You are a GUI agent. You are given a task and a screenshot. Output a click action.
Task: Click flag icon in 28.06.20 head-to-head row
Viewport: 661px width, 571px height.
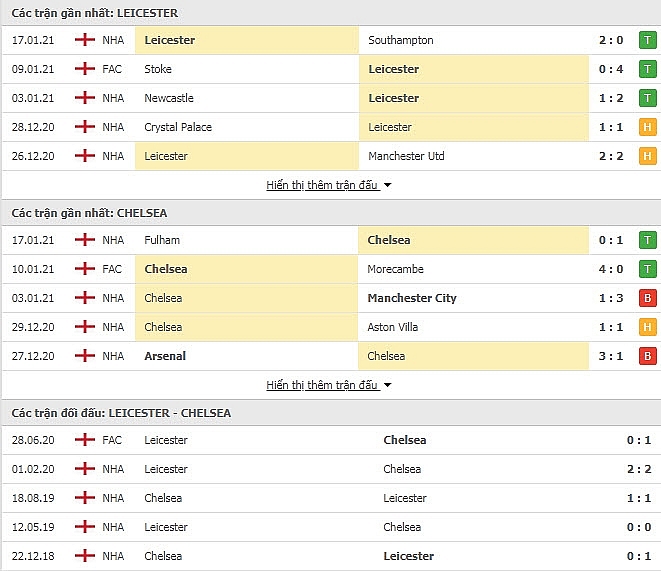(x=85, y=440)
